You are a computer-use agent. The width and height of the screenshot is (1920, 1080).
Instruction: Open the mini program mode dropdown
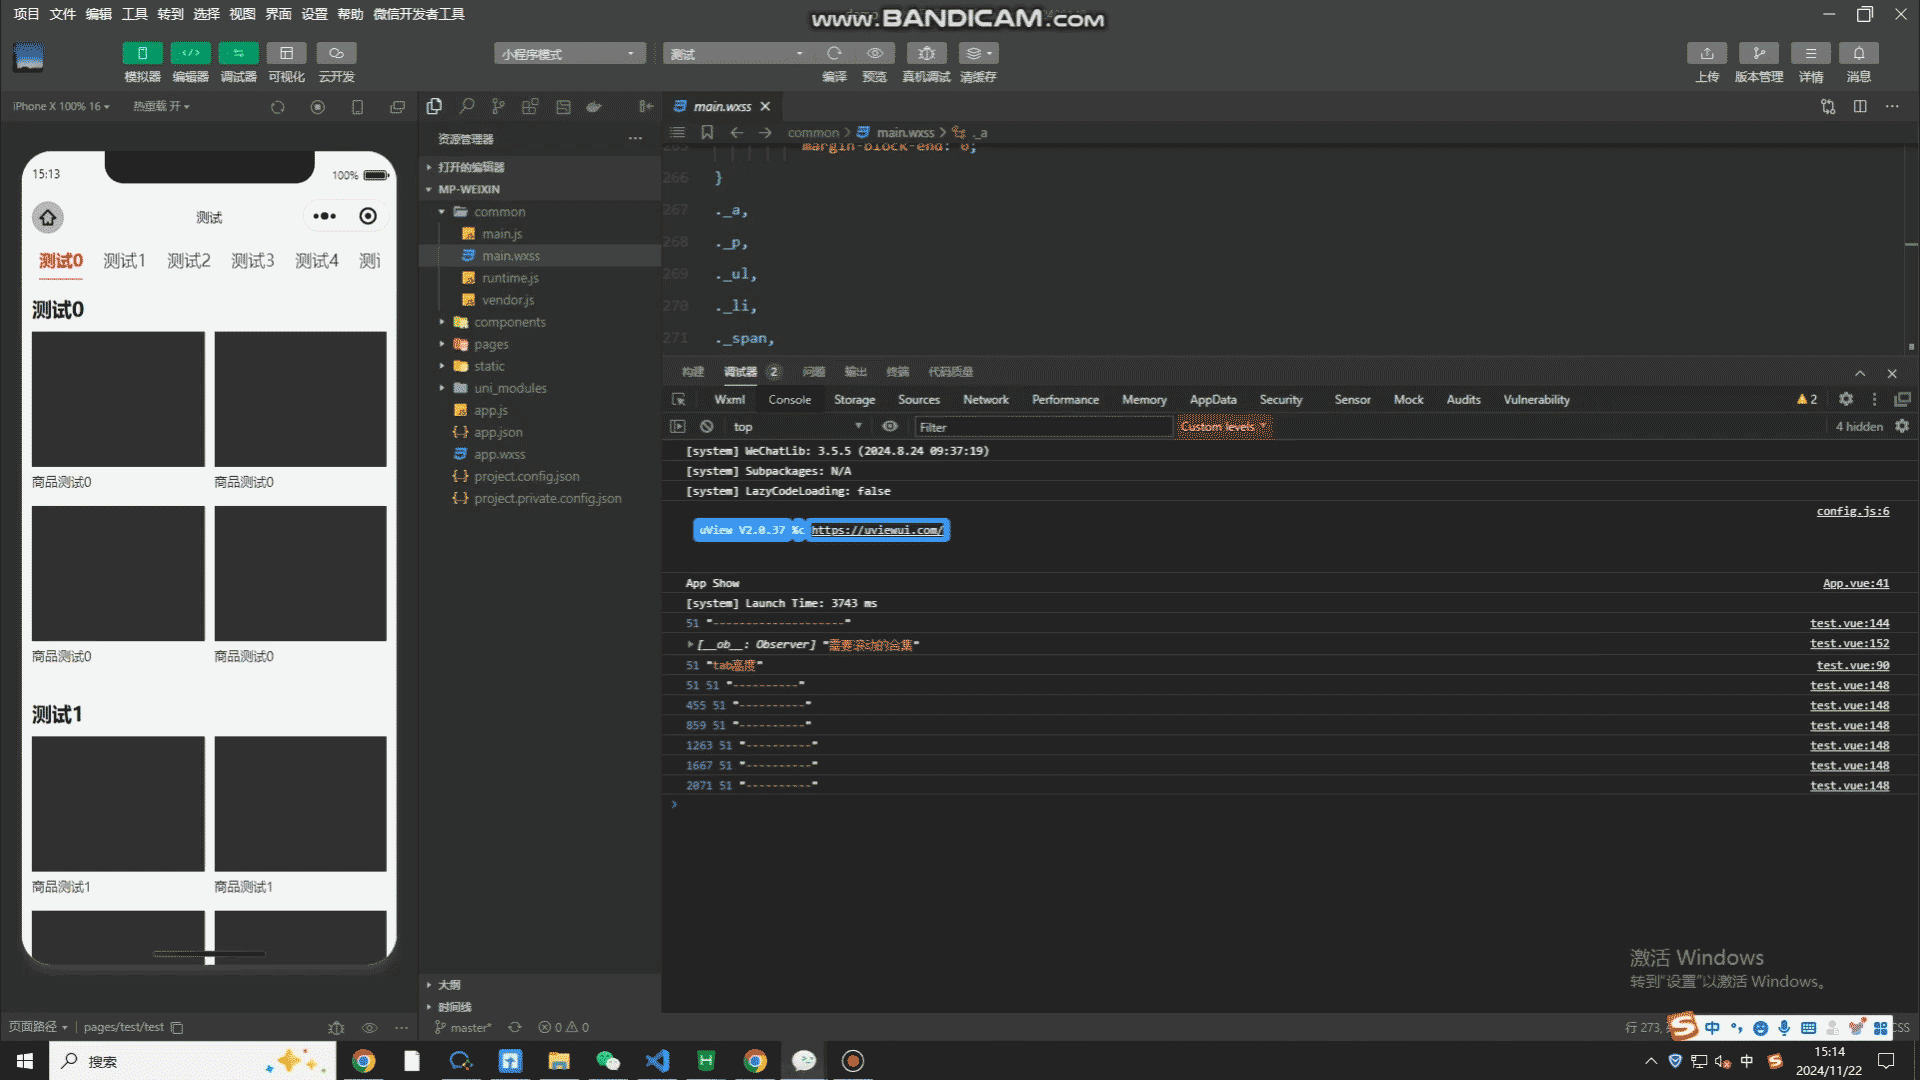click(568, 54)
